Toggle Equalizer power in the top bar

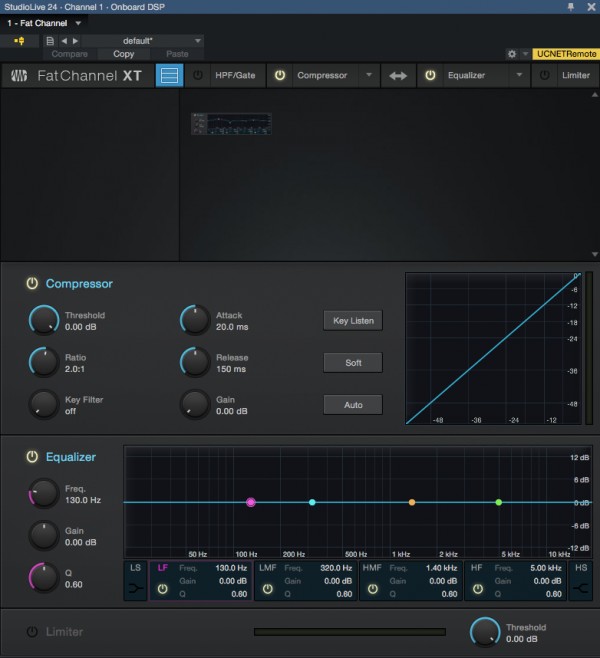pos(430,76)
